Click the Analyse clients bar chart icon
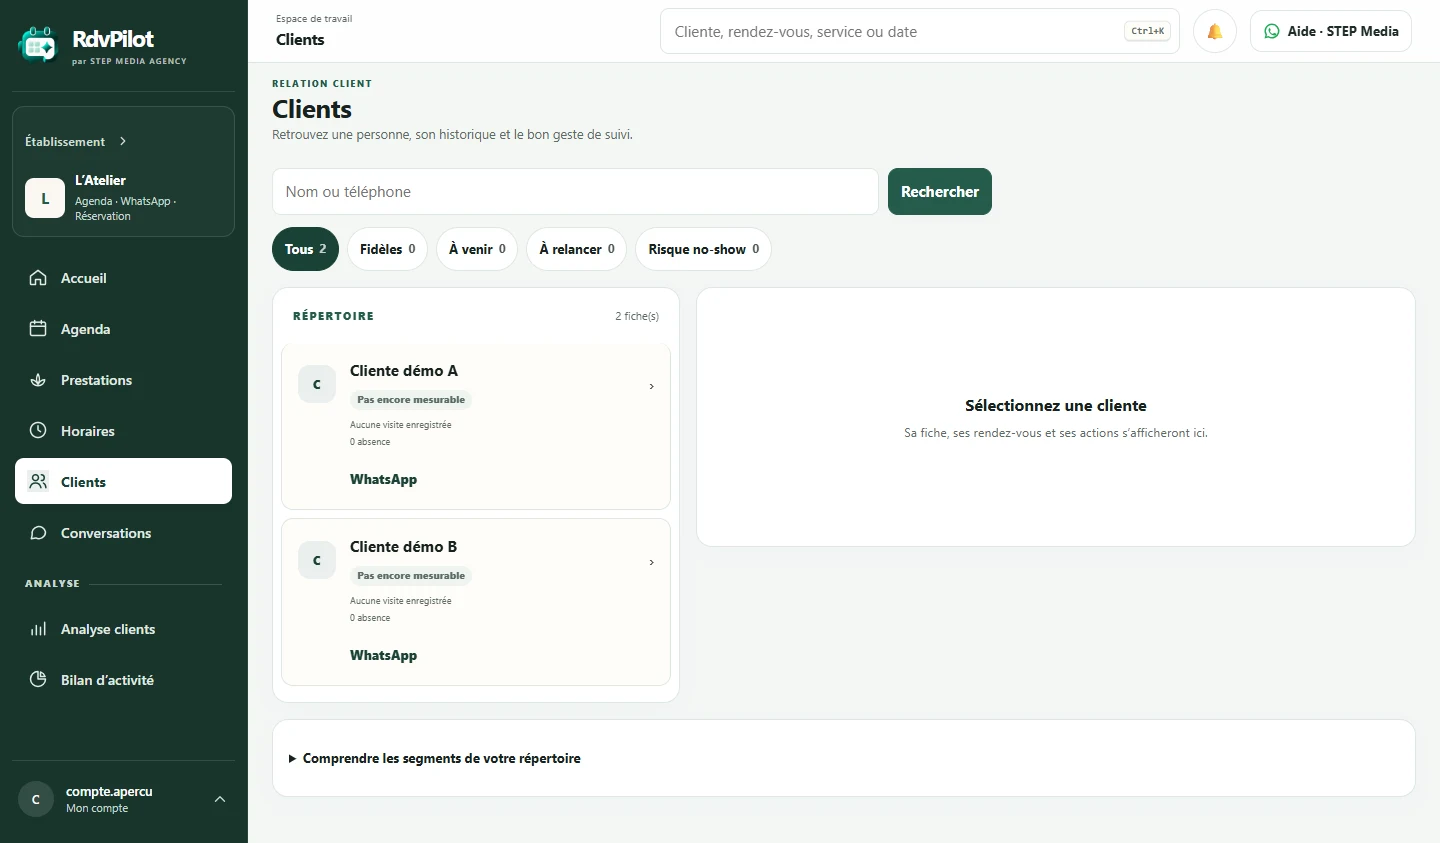1440x843 pixels. click(x=38, y=629)
